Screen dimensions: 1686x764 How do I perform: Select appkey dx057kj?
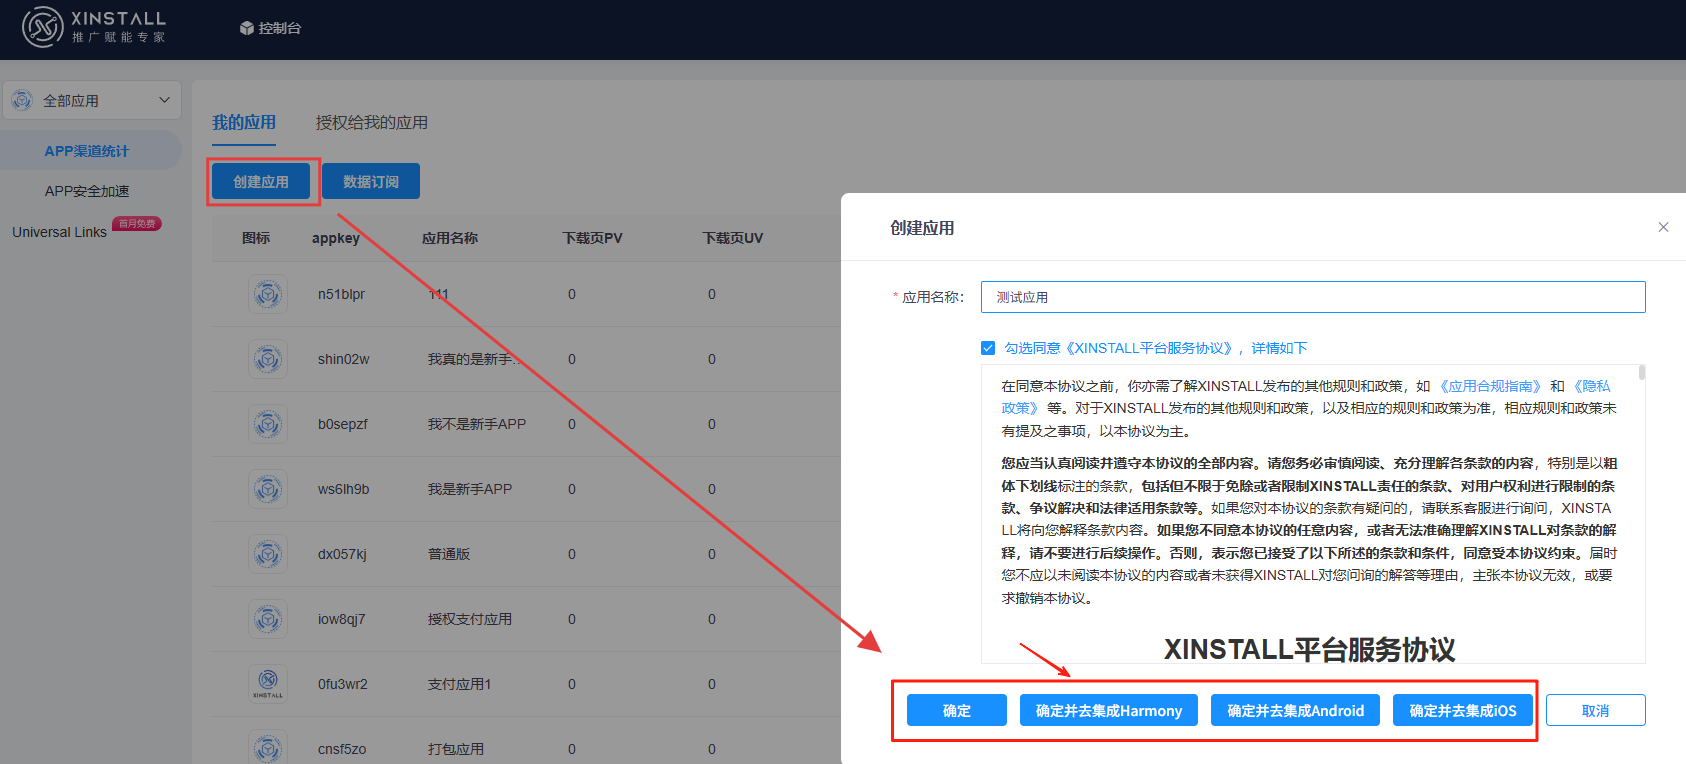(x=342, y=554)
